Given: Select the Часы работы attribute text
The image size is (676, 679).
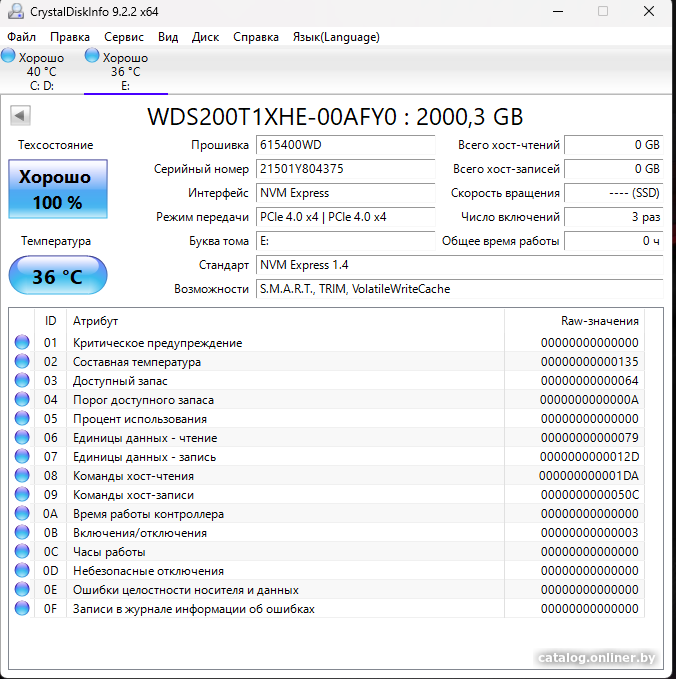Looking at the screenshot, I should point(109,552).
